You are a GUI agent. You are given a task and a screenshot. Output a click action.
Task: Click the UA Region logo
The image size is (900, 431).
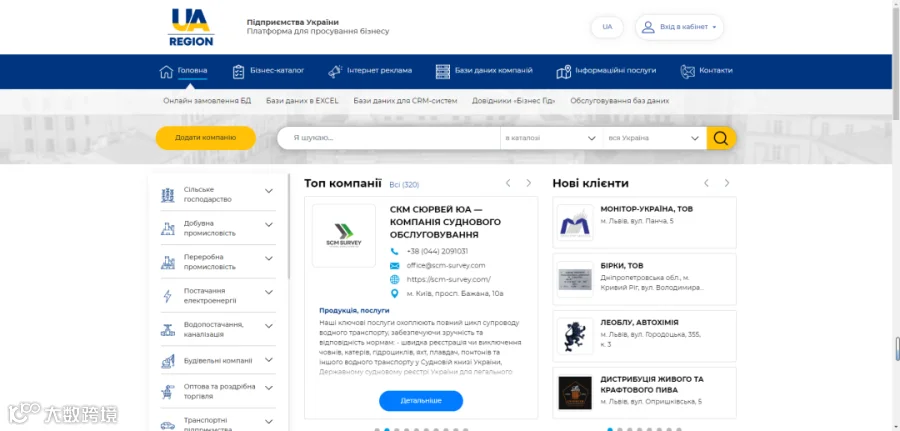pyautogui.click(x=191, y=27)
